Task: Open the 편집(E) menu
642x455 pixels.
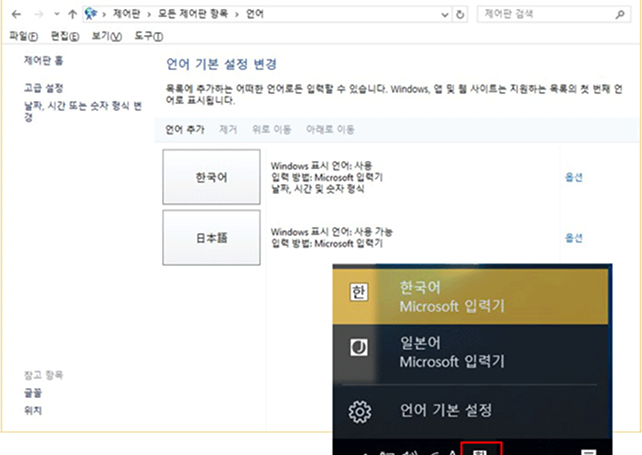Action: pyautogui.click(x=65, y=36)
